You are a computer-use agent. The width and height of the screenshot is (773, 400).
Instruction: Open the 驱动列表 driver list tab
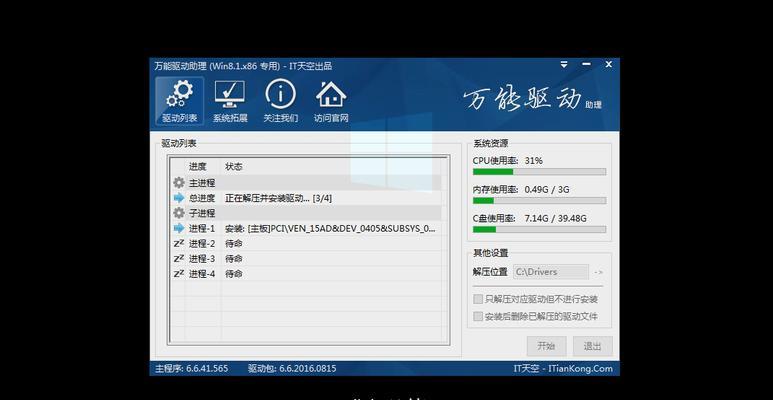coord(179,101)
